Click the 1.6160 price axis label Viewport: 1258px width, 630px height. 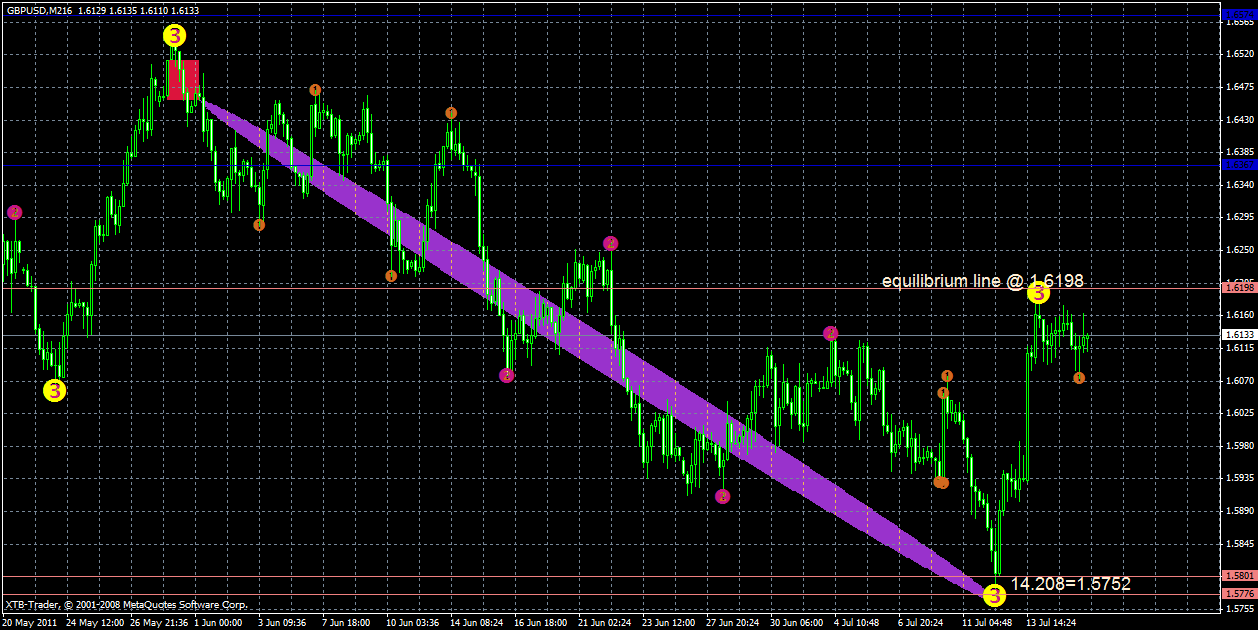tap(1240, 315)
